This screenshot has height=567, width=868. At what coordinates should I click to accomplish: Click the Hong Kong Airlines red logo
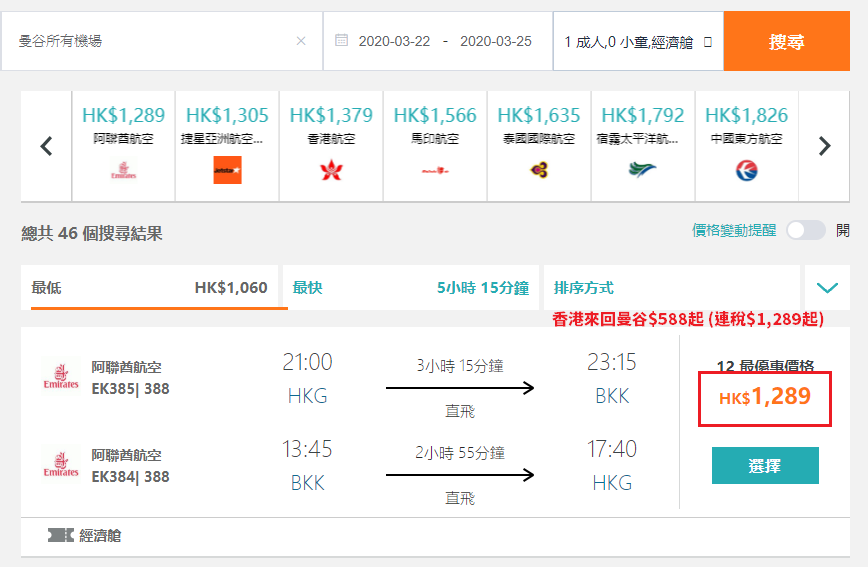tap(331, 170)
